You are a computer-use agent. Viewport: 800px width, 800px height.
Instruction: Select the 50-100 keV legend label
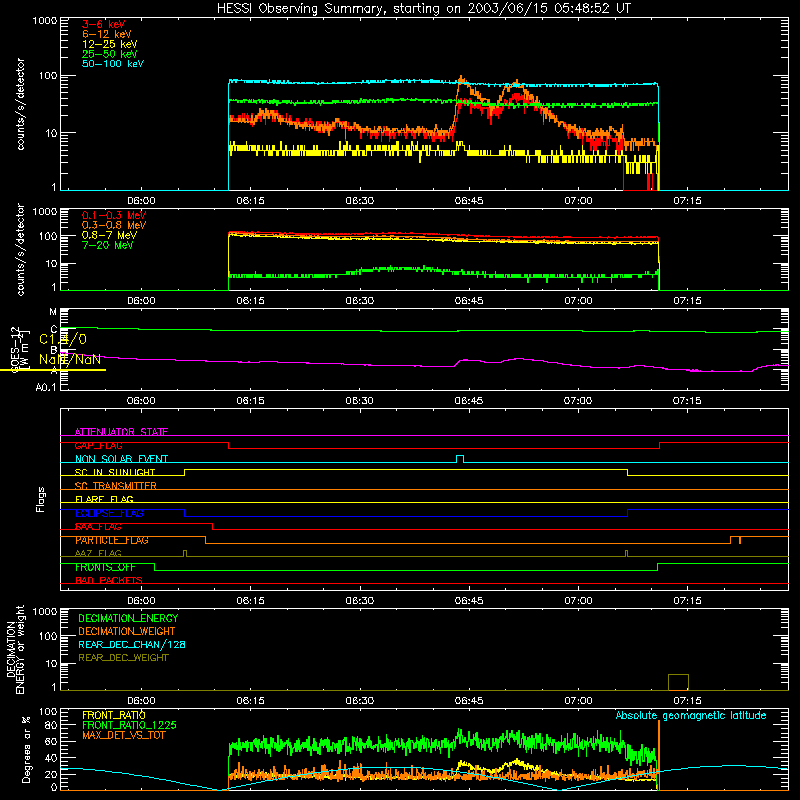coord(113,64)
